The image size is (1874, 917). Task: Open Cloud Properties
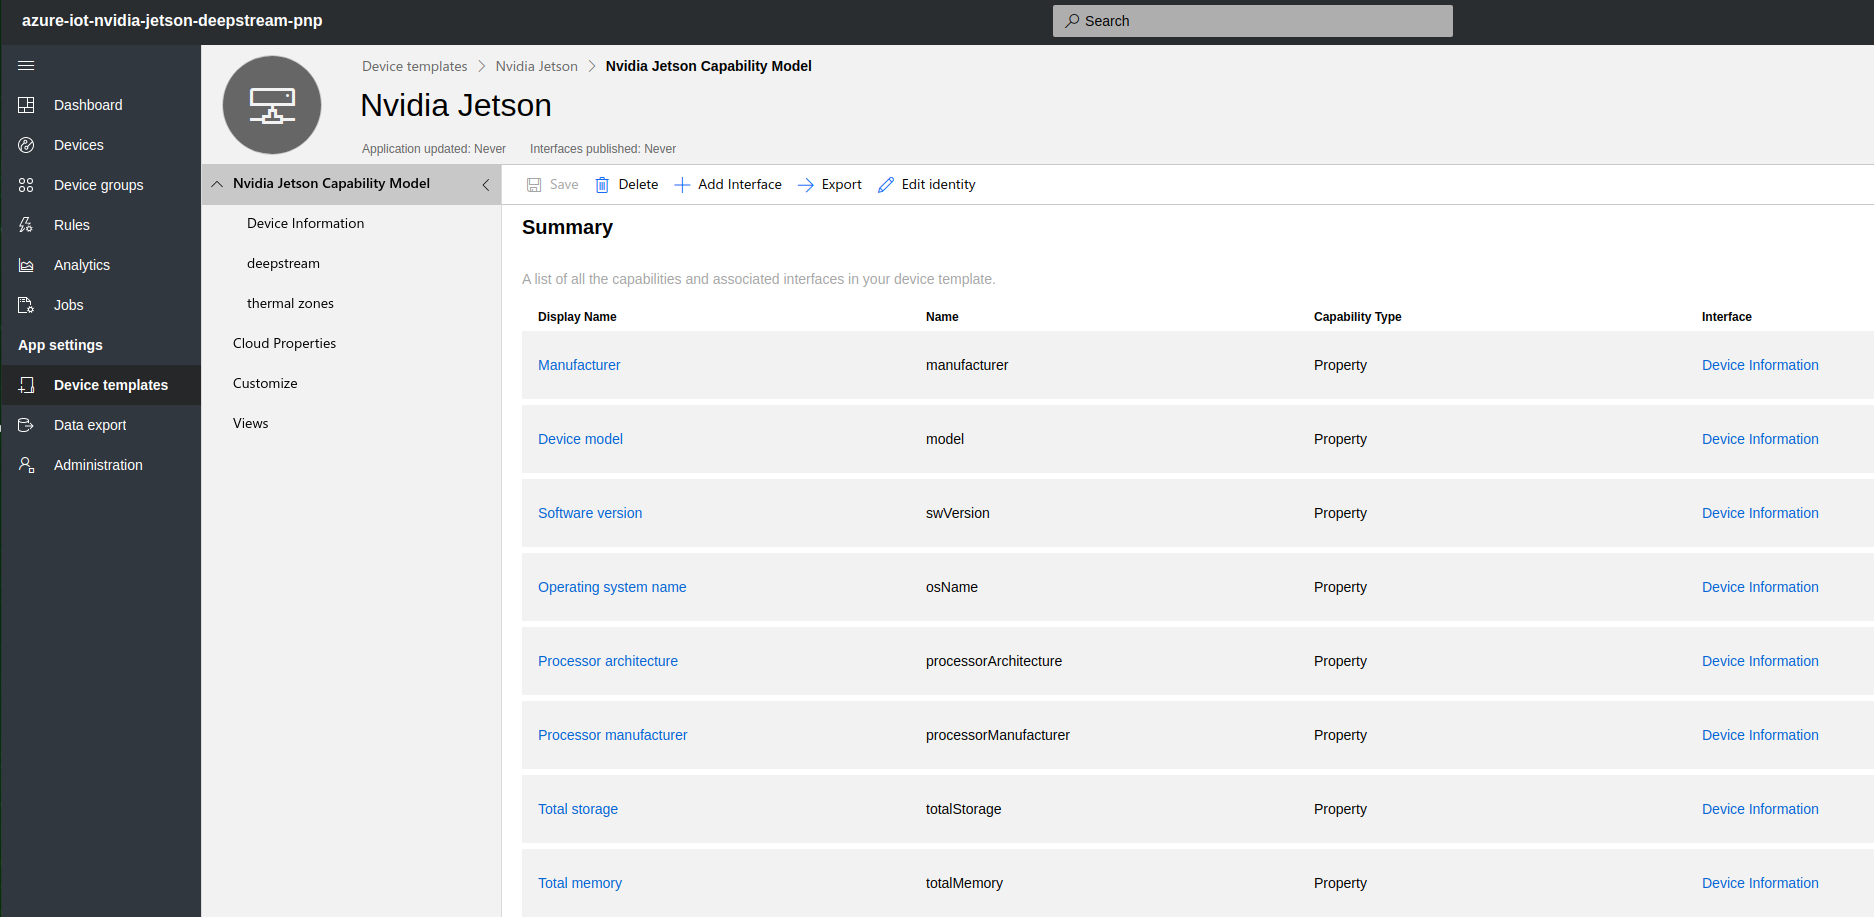coord(284,343)
